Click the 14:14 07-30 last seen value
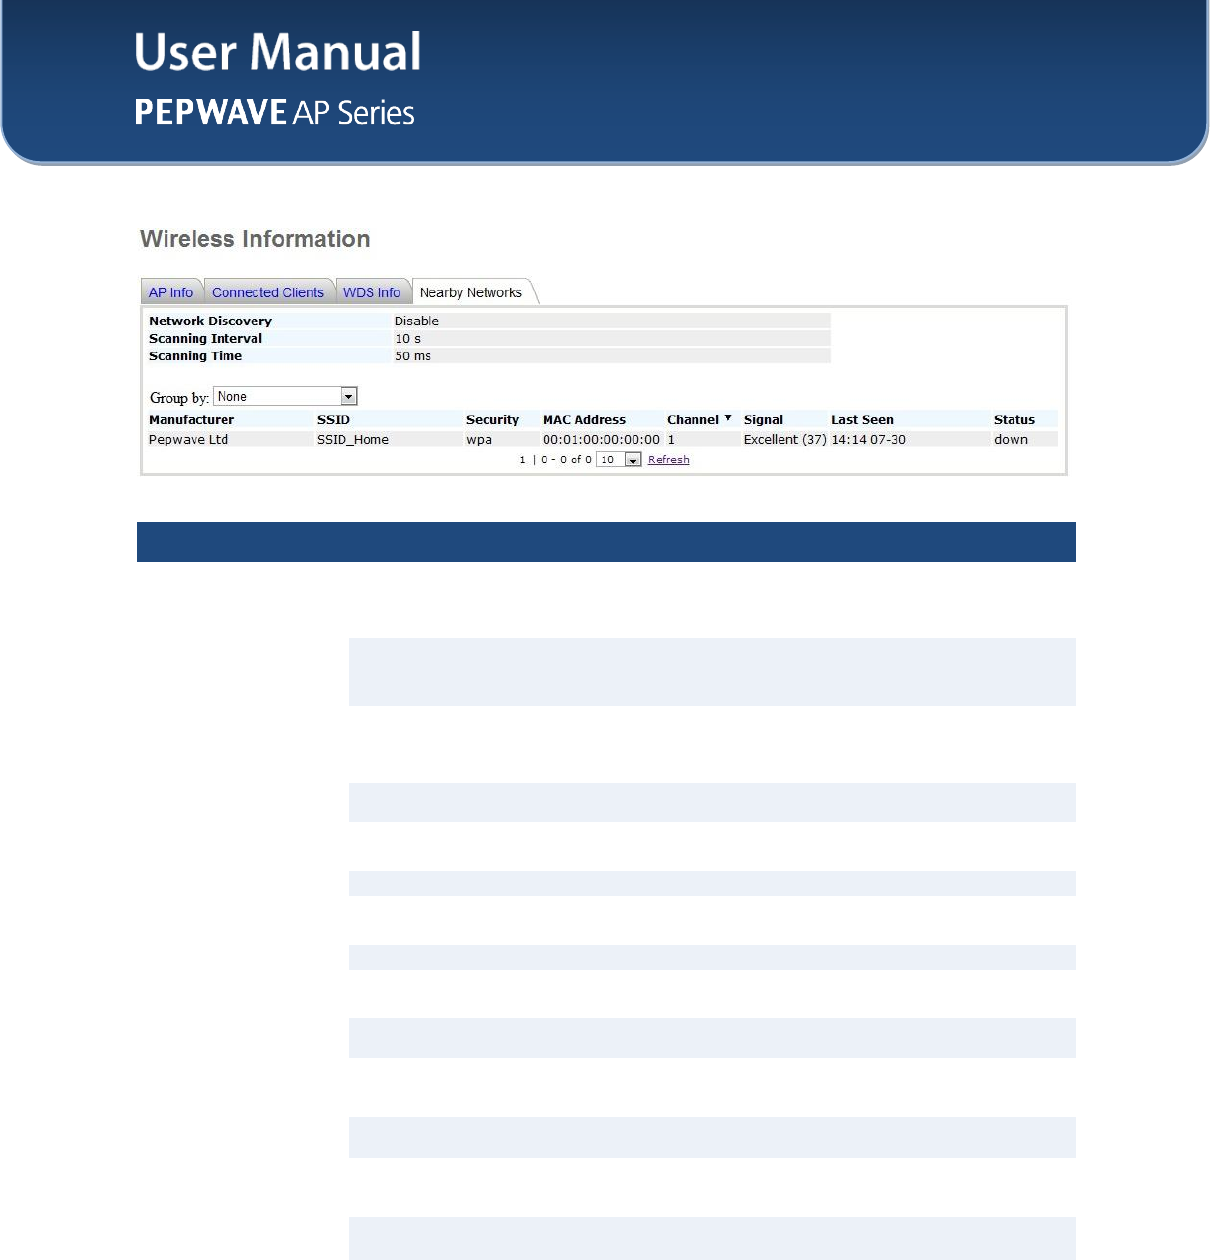Image resolution: width=1210 pixels, height=1260 pixels. click(x=868, y=440)
